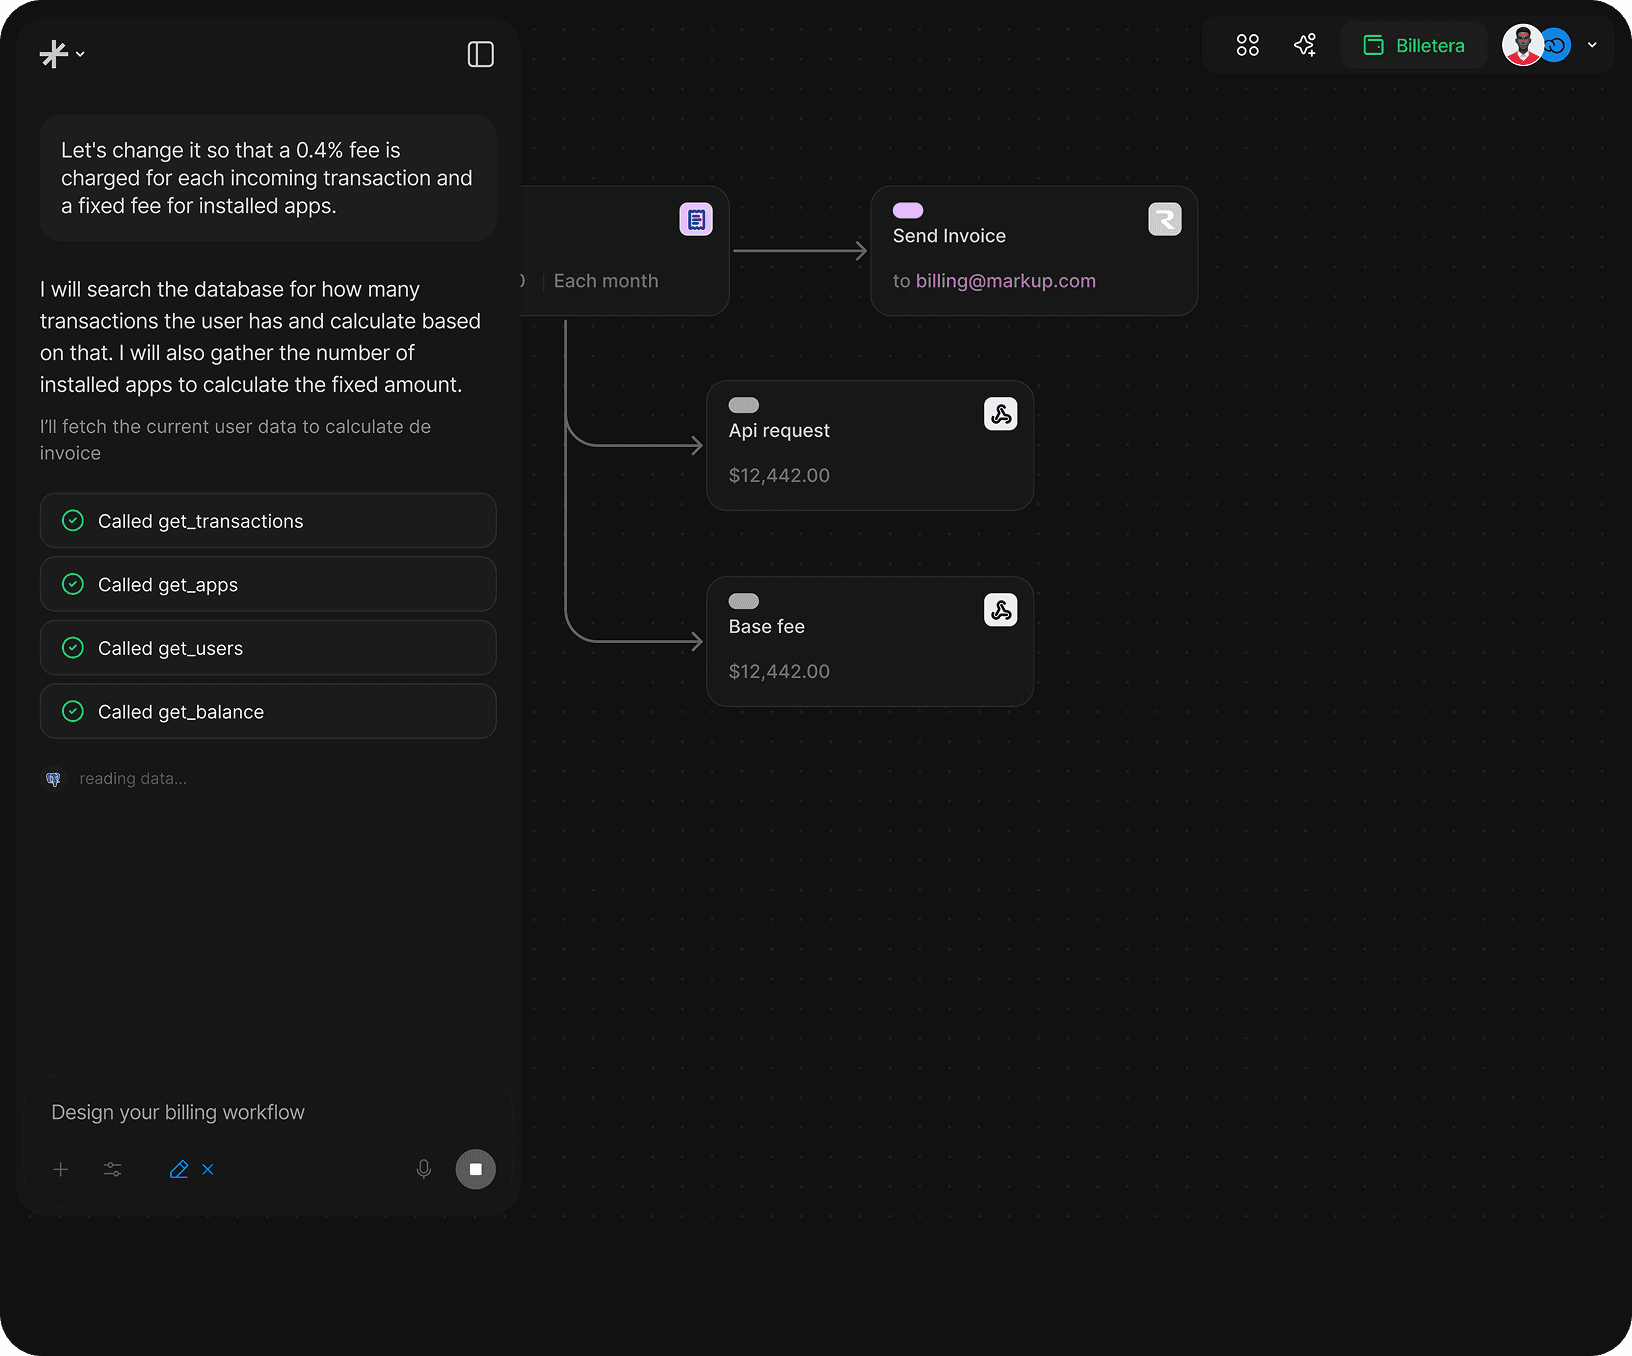Click the AI sparkle icon in the top bar
This screenshot has width=1632, height=1356.
pyautogui.click(x=1304, y=44)
